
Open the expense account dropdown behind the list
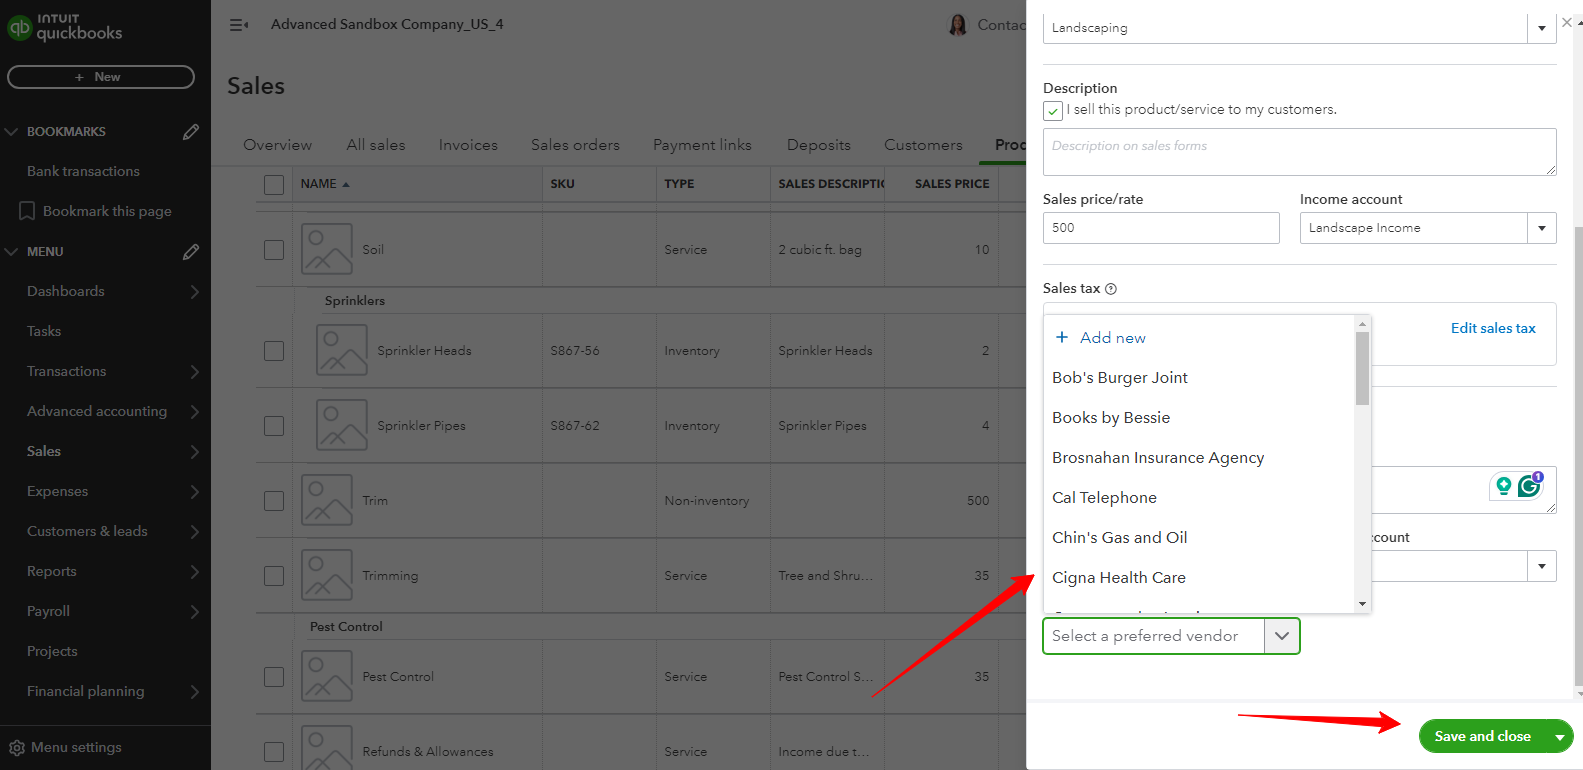click(1541, 566)
